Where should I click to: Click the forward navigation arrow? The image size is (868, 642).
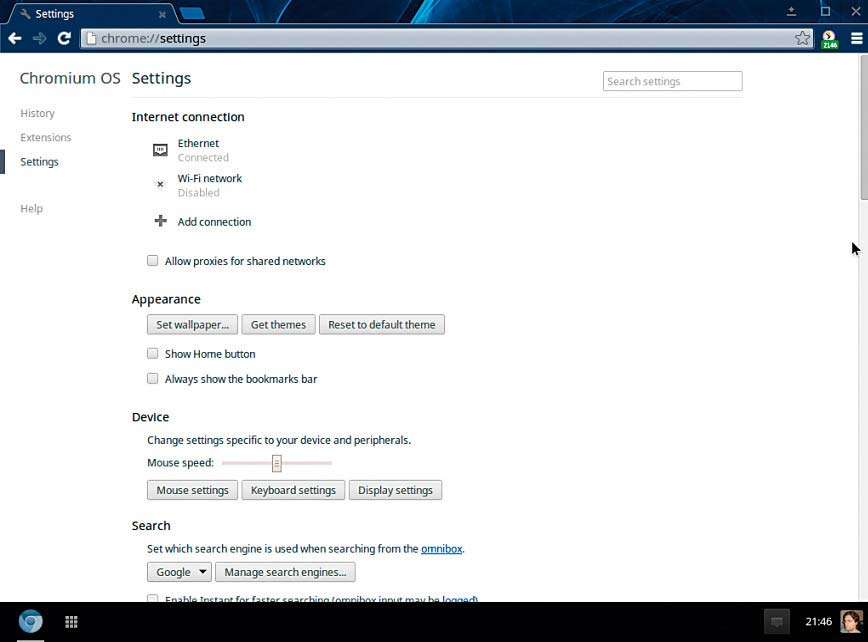pos(39,38)
